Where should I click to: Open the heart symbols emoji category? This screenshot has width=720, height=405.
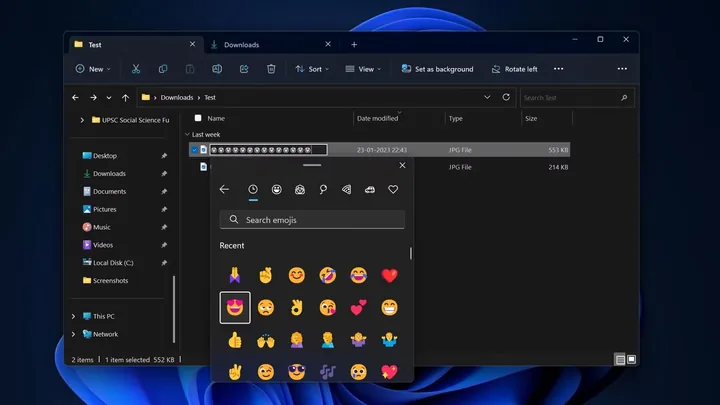coord(393,189)
